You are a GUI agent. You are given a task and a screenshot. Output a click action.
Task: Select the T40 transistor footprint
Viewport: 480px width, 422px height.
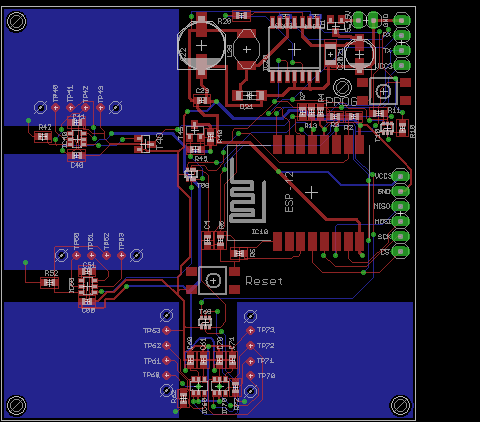[x=146, y=144]
